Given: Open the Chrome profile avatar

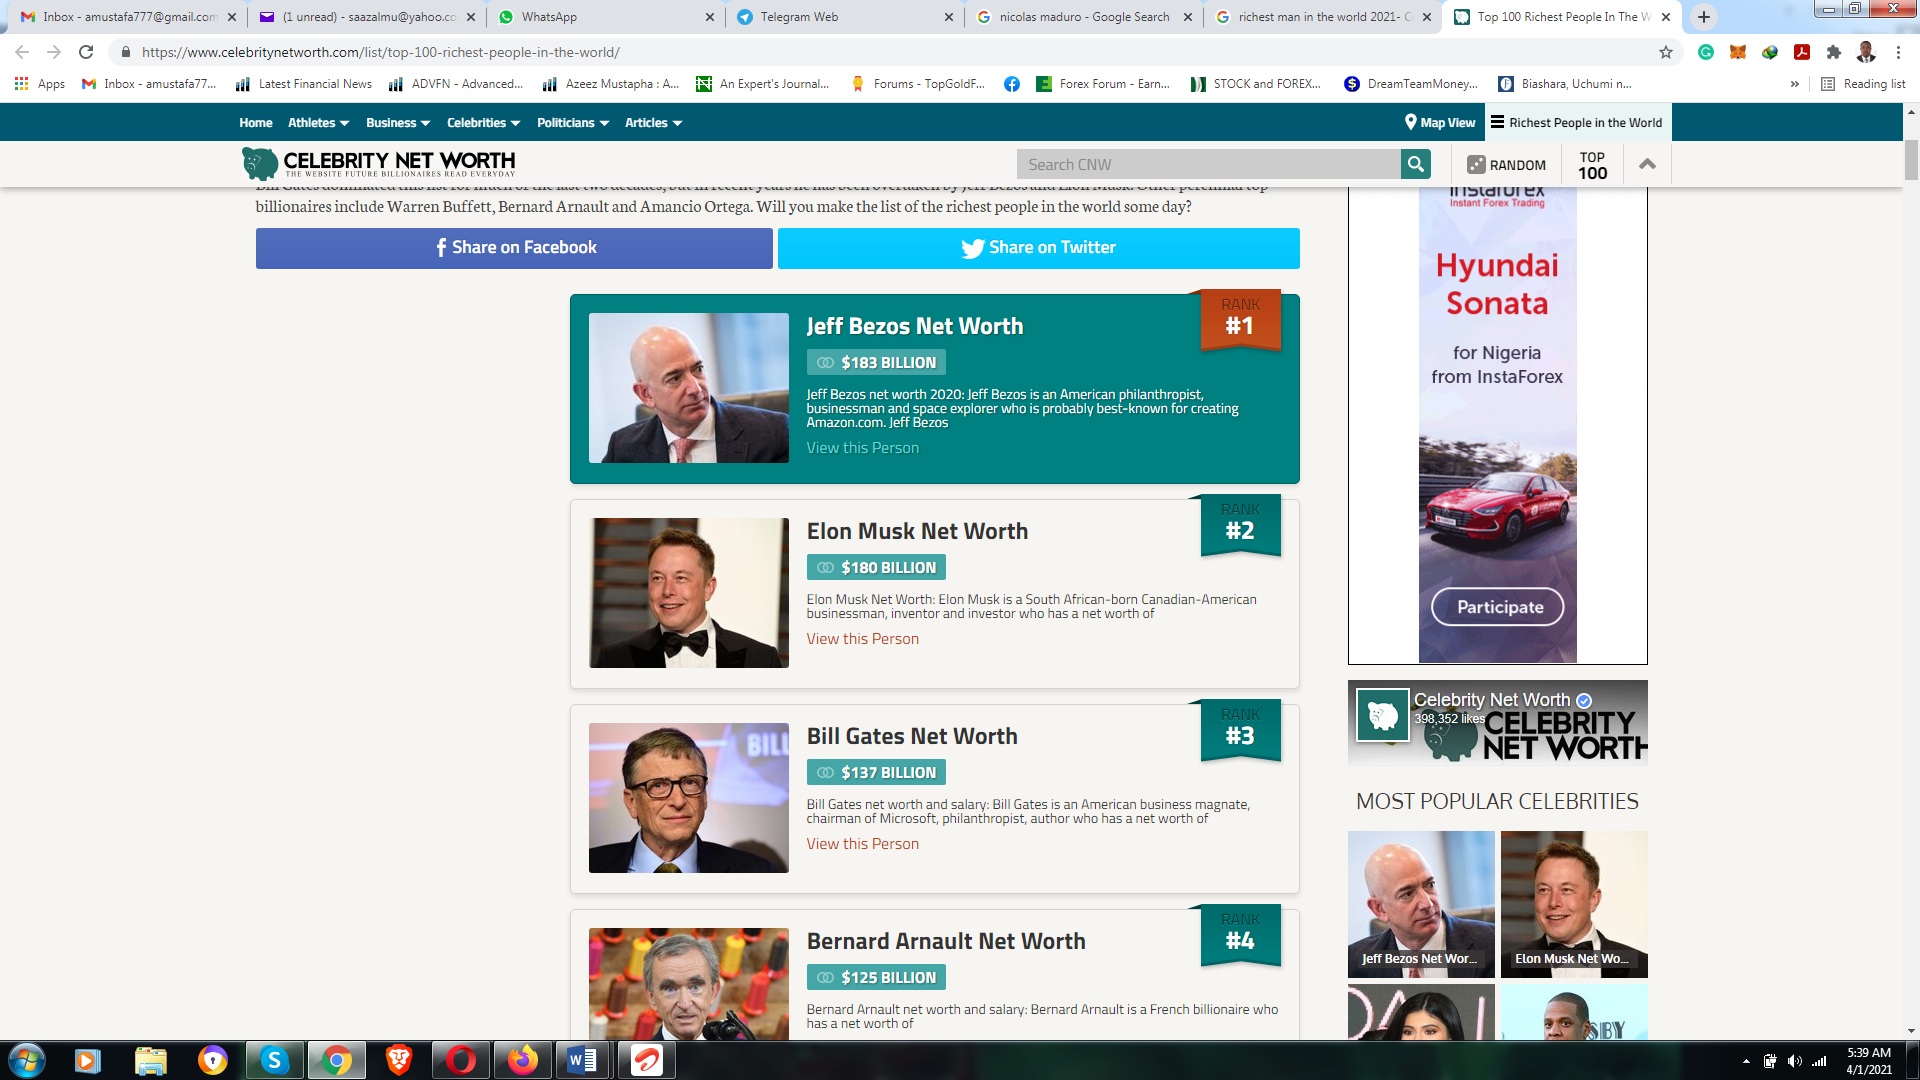Looking at the screenshot, I should (1866, 52).
